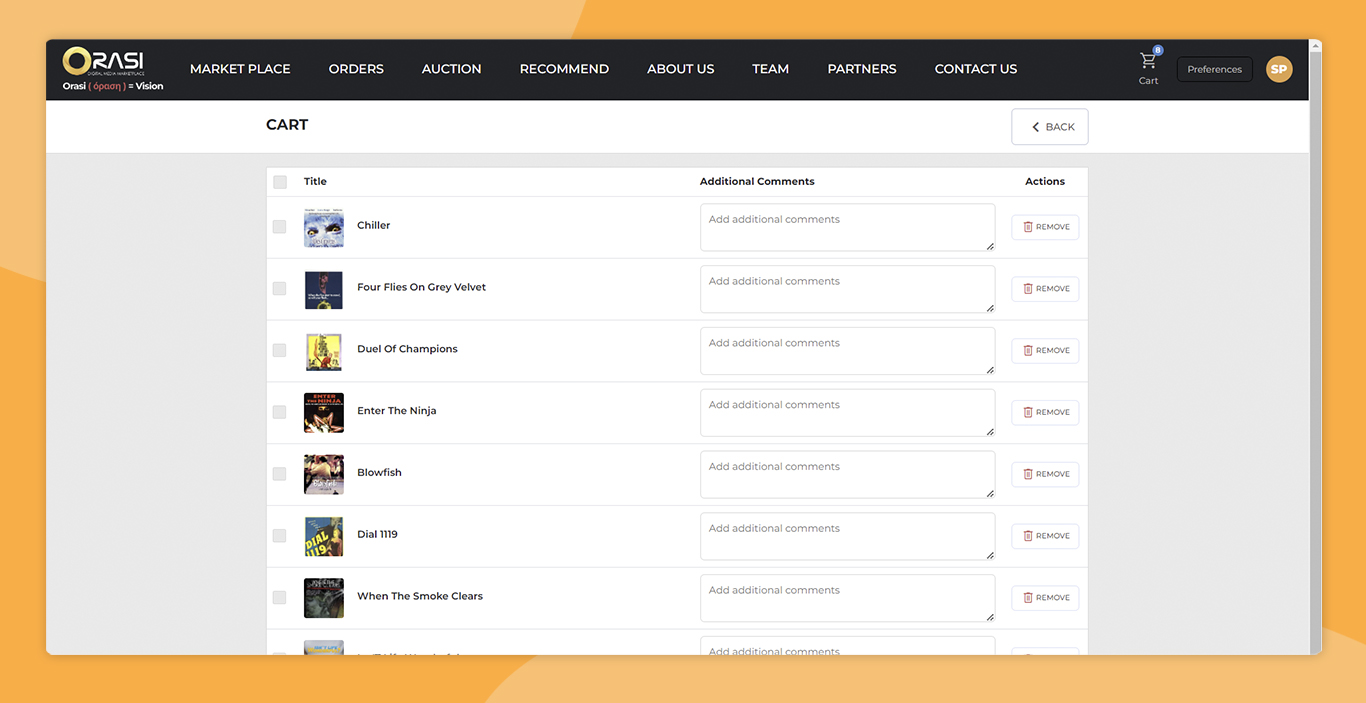Open Contact Us page
Image resolution: width=1366 pixels, height=703 pixels.
tap(976, 69)
